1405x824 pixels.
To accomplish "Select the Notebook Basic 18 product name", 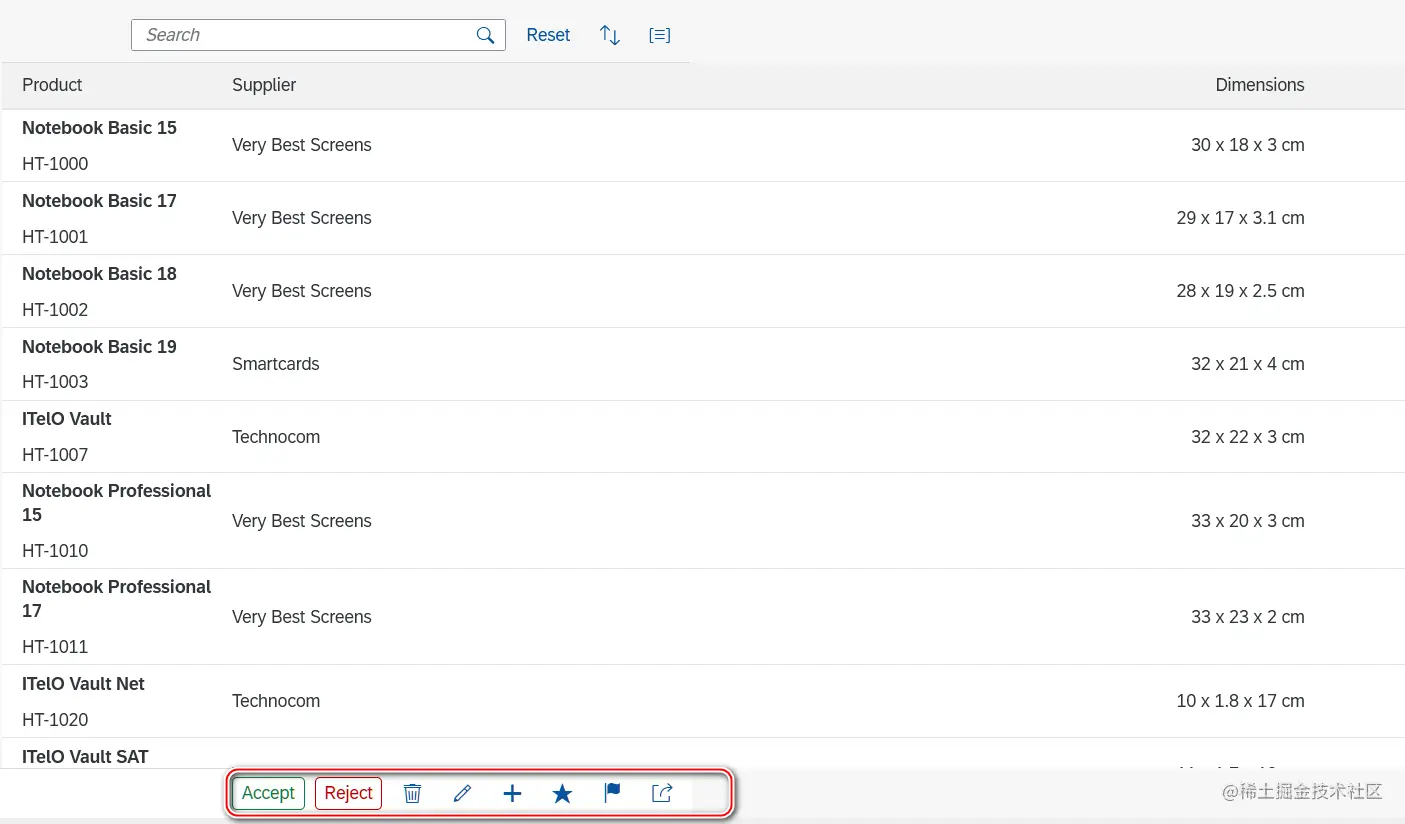I will click(x=99, y=274).
